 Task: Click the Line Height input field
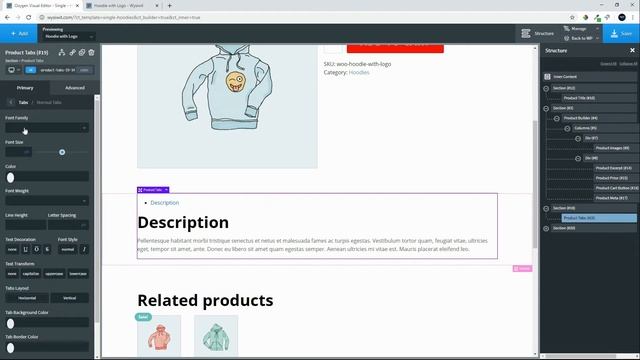click(x=25, y=225)
